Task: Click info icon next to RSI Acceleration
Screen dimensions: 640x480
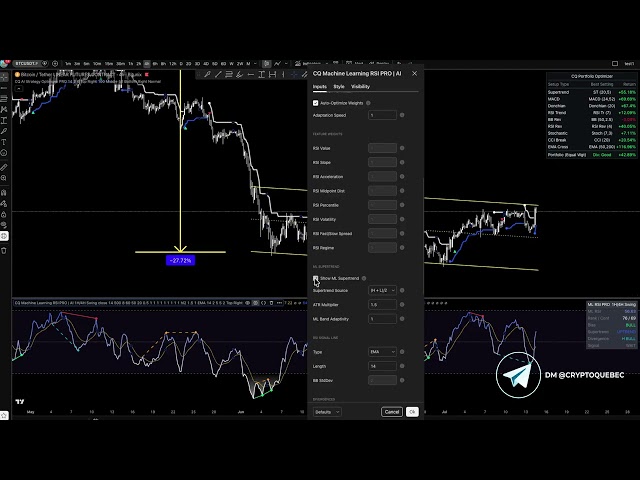Action: [402, 177]
